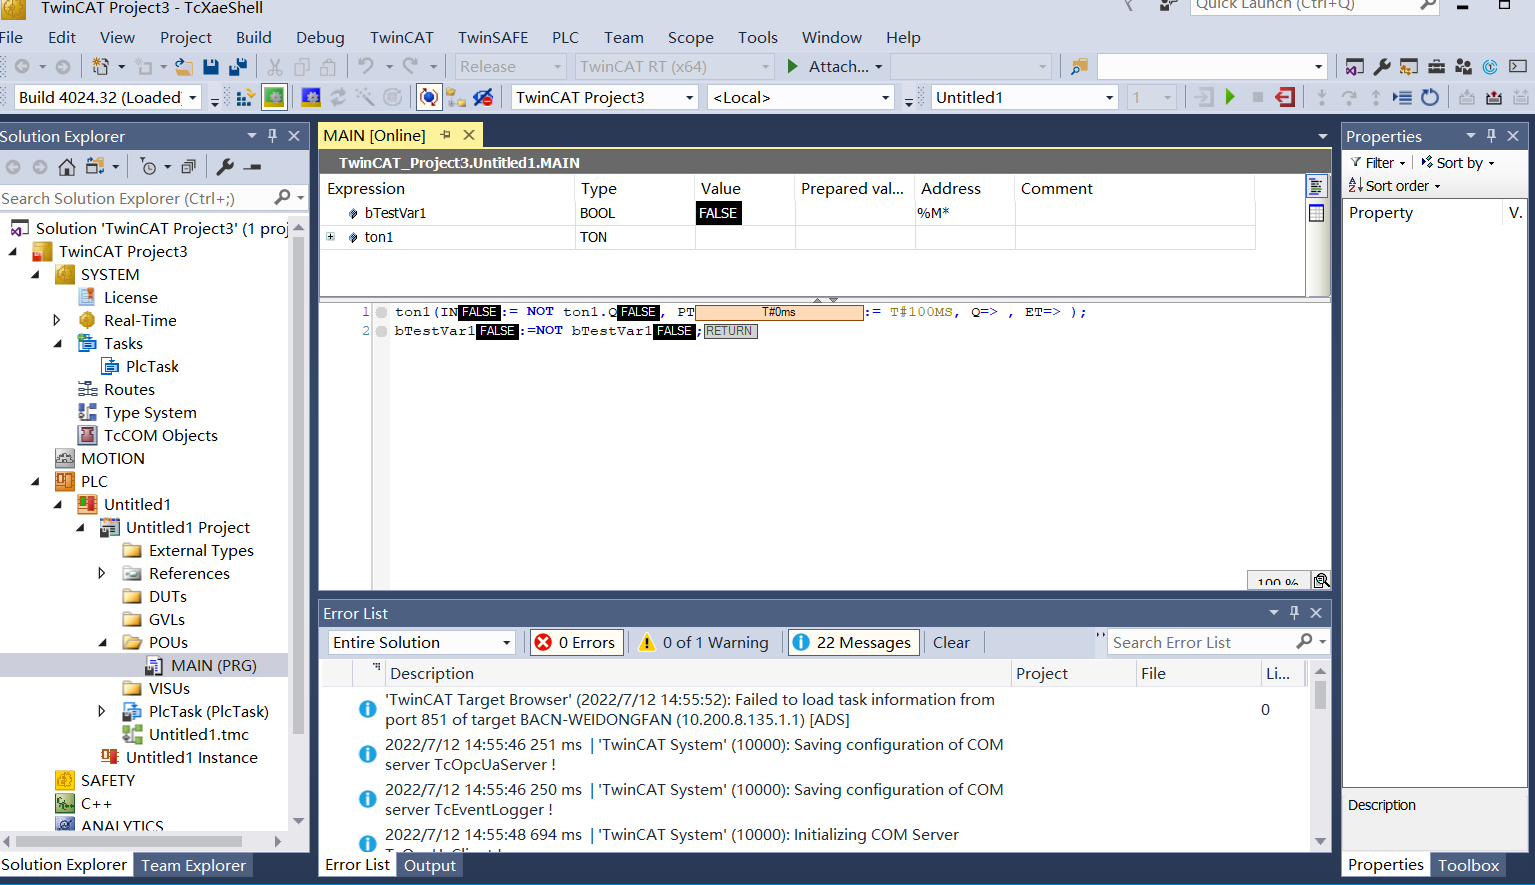Image resolution: width=1535 pixels, height=885 pixels.
Task: Toggle the 0 of 1 Warning filter
Action: (704, 642)
